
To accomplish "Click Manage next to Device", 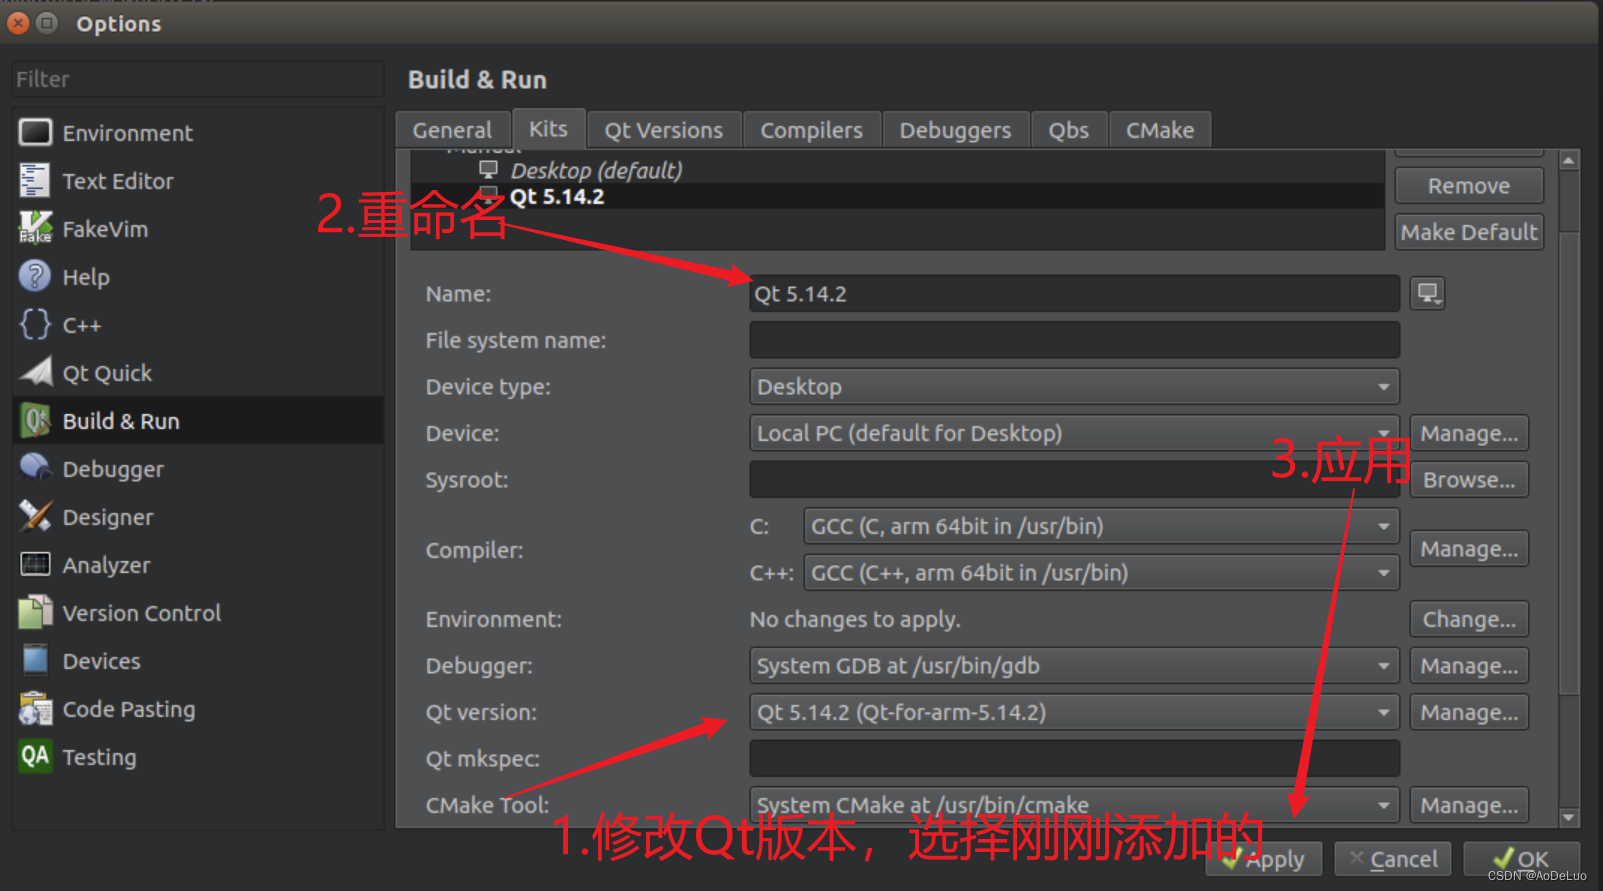I will click(x=1469, y=433).
